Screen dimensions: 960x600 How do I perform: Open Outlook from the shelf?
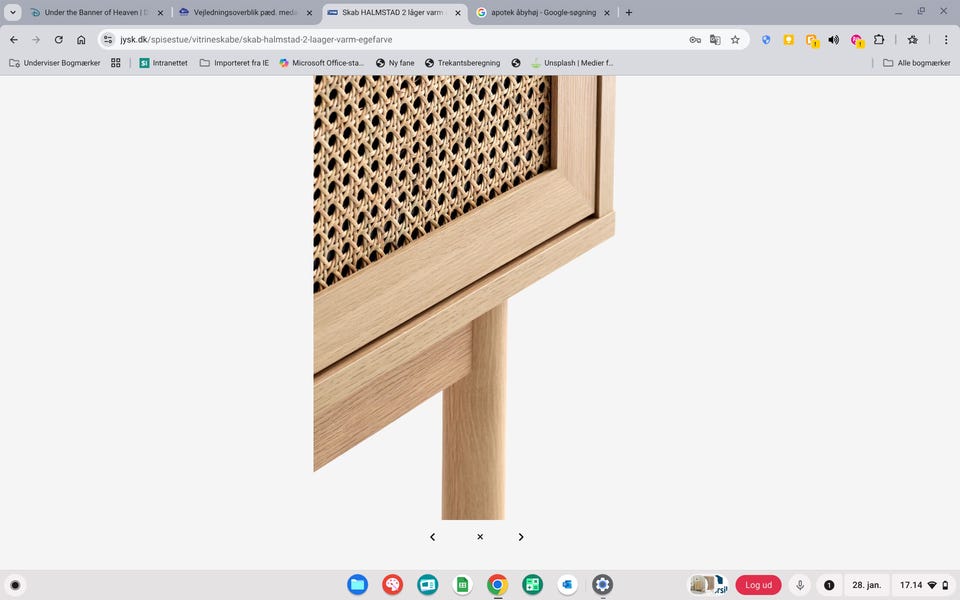point(567,585)
